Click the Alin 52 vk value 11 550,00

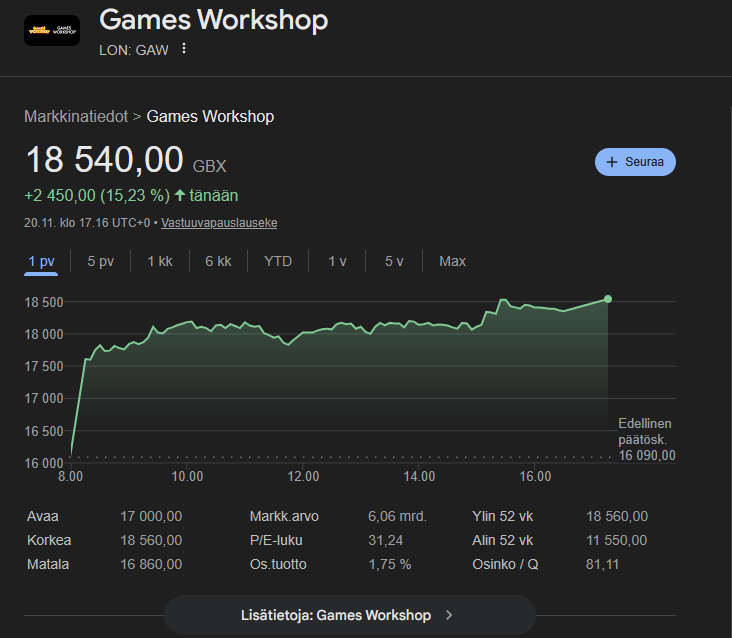pos(617,540)
